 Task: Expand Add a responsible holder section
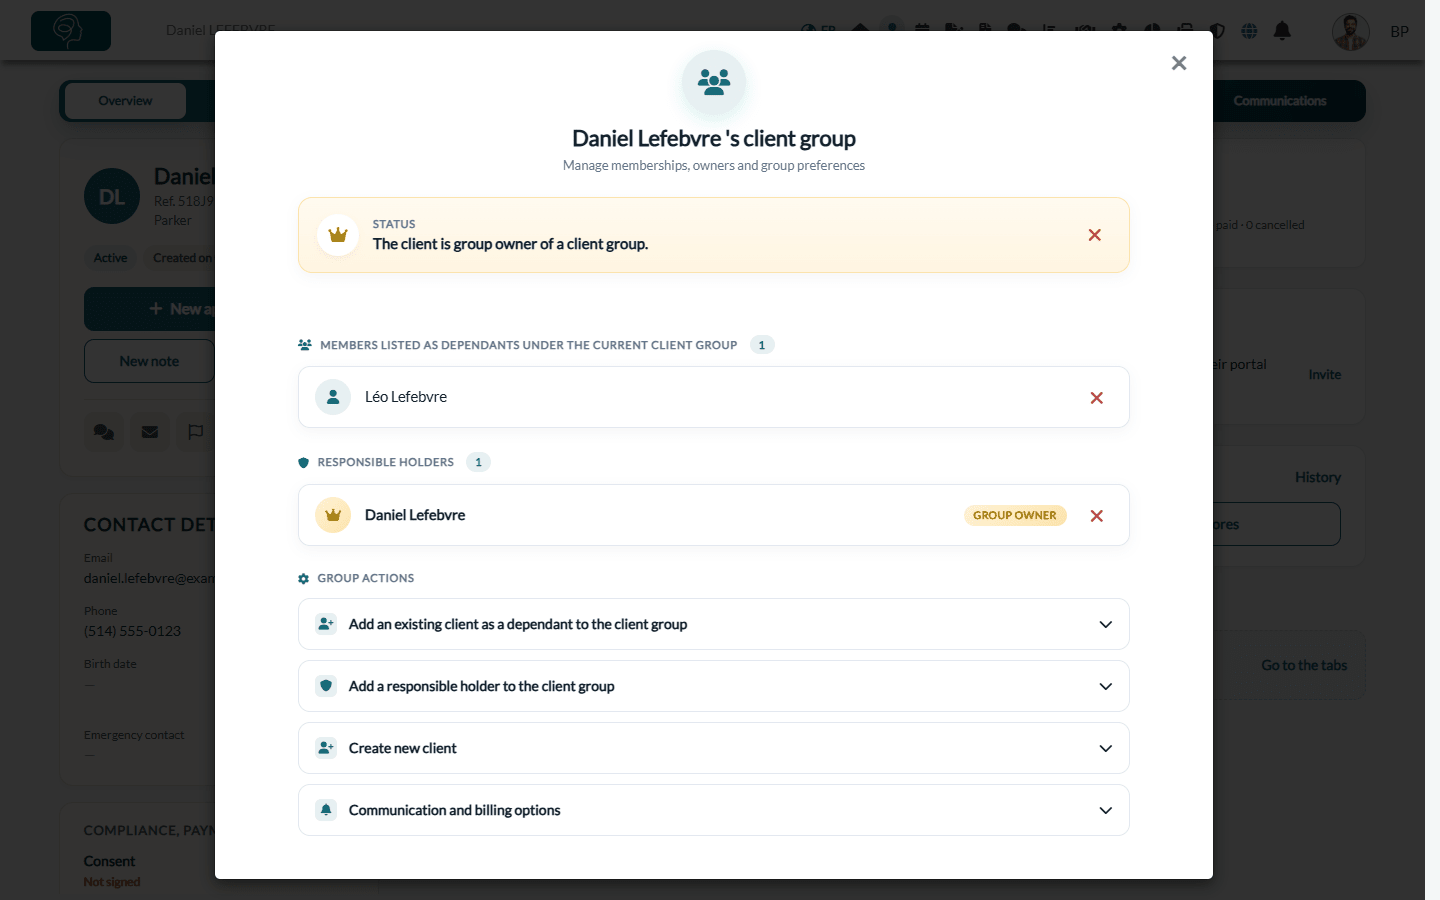click(x=714, y=686)
